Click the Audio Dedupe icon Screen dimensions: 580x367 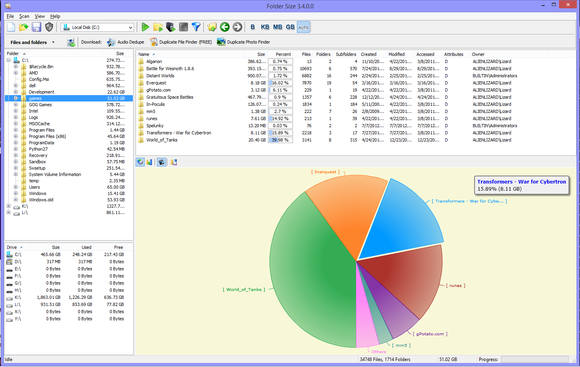111,42
